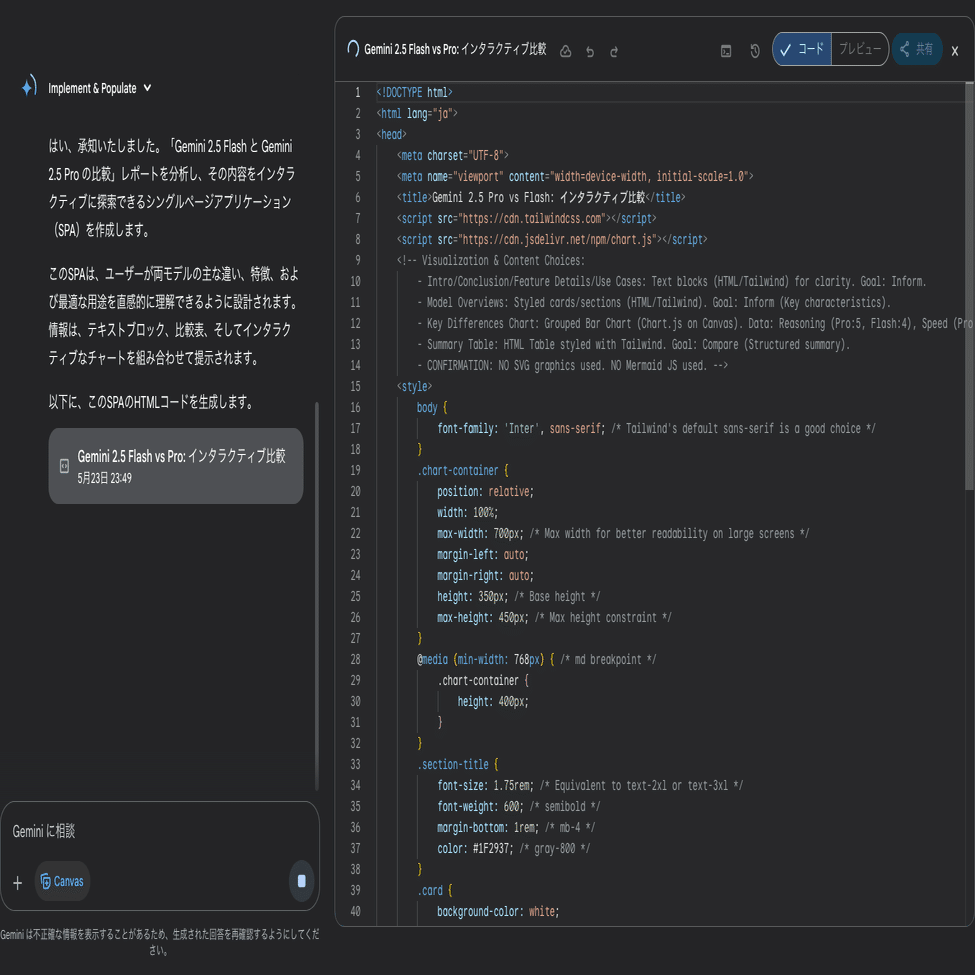975x975 pixels.
Task: Click the '.section-title {' selector line
Action: coord(458,765)
